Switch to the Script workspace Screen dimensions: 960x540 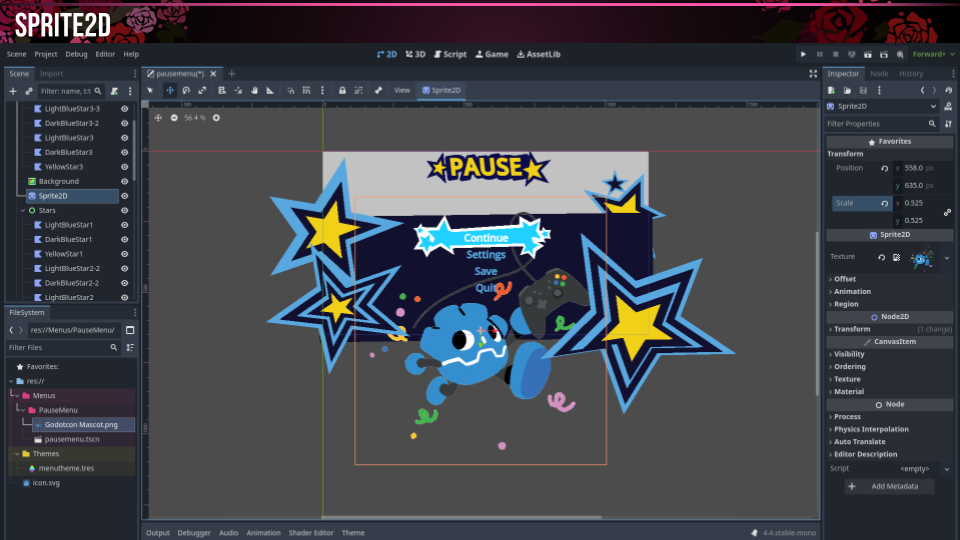pyautogui.click(x=451, y=54)
